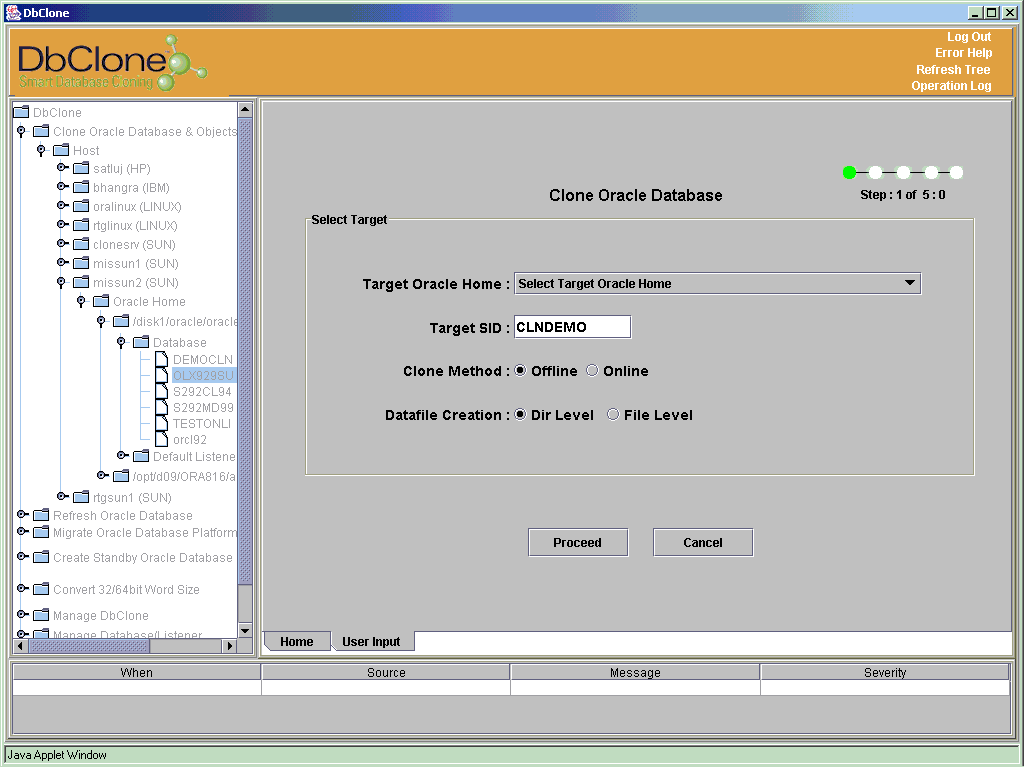Click the Migrate Oracle Database Platform folder icon

(x=41, y=532)
